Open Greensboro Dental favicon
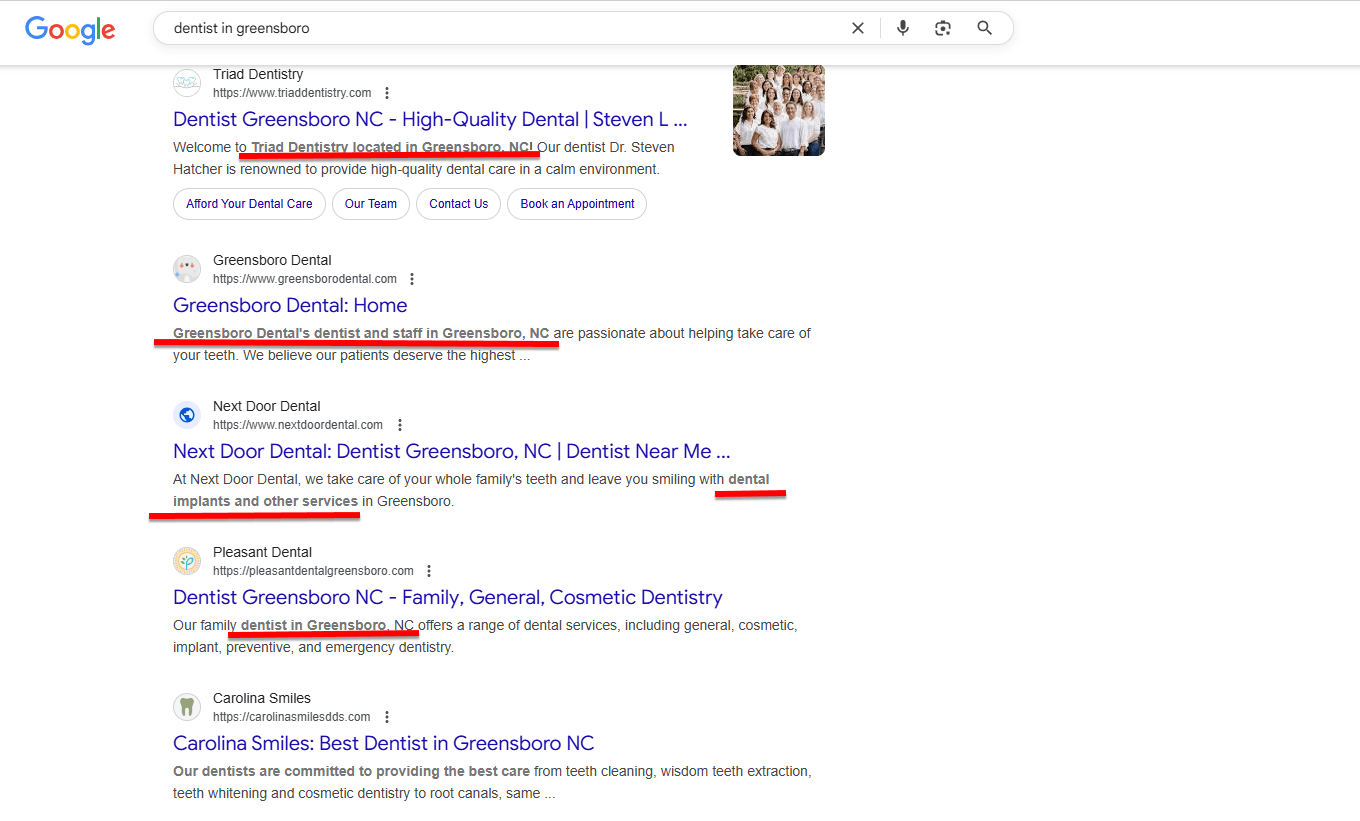Screen dimensions: 1360x821 click(187, 269)
